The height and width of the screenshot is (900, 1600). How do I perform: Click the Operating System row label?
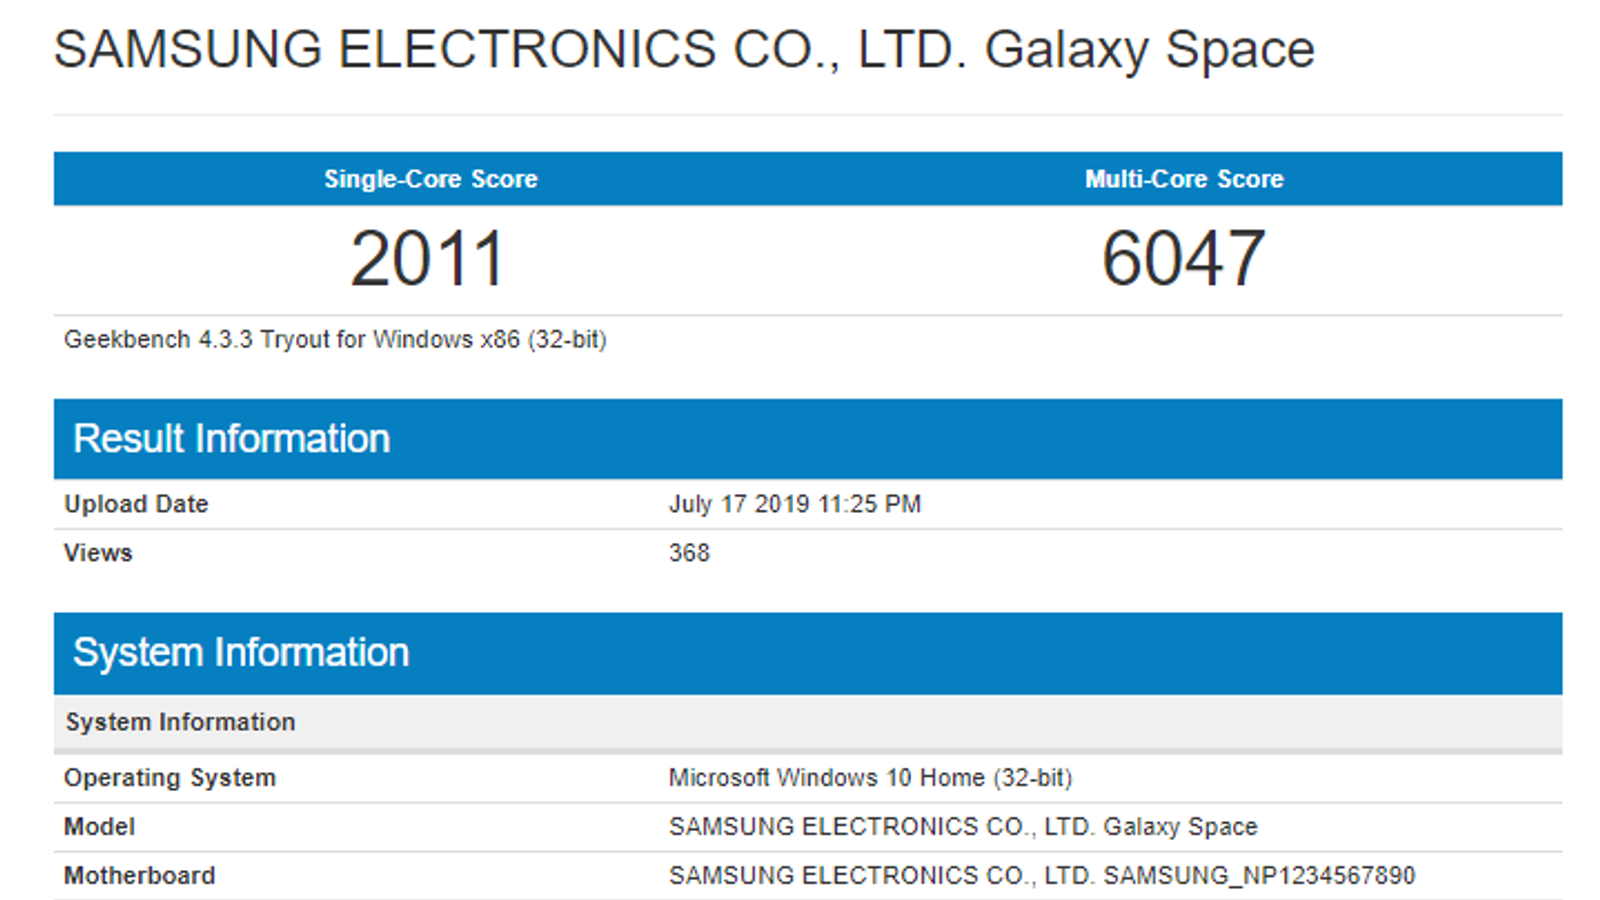[x=170, y=778]
